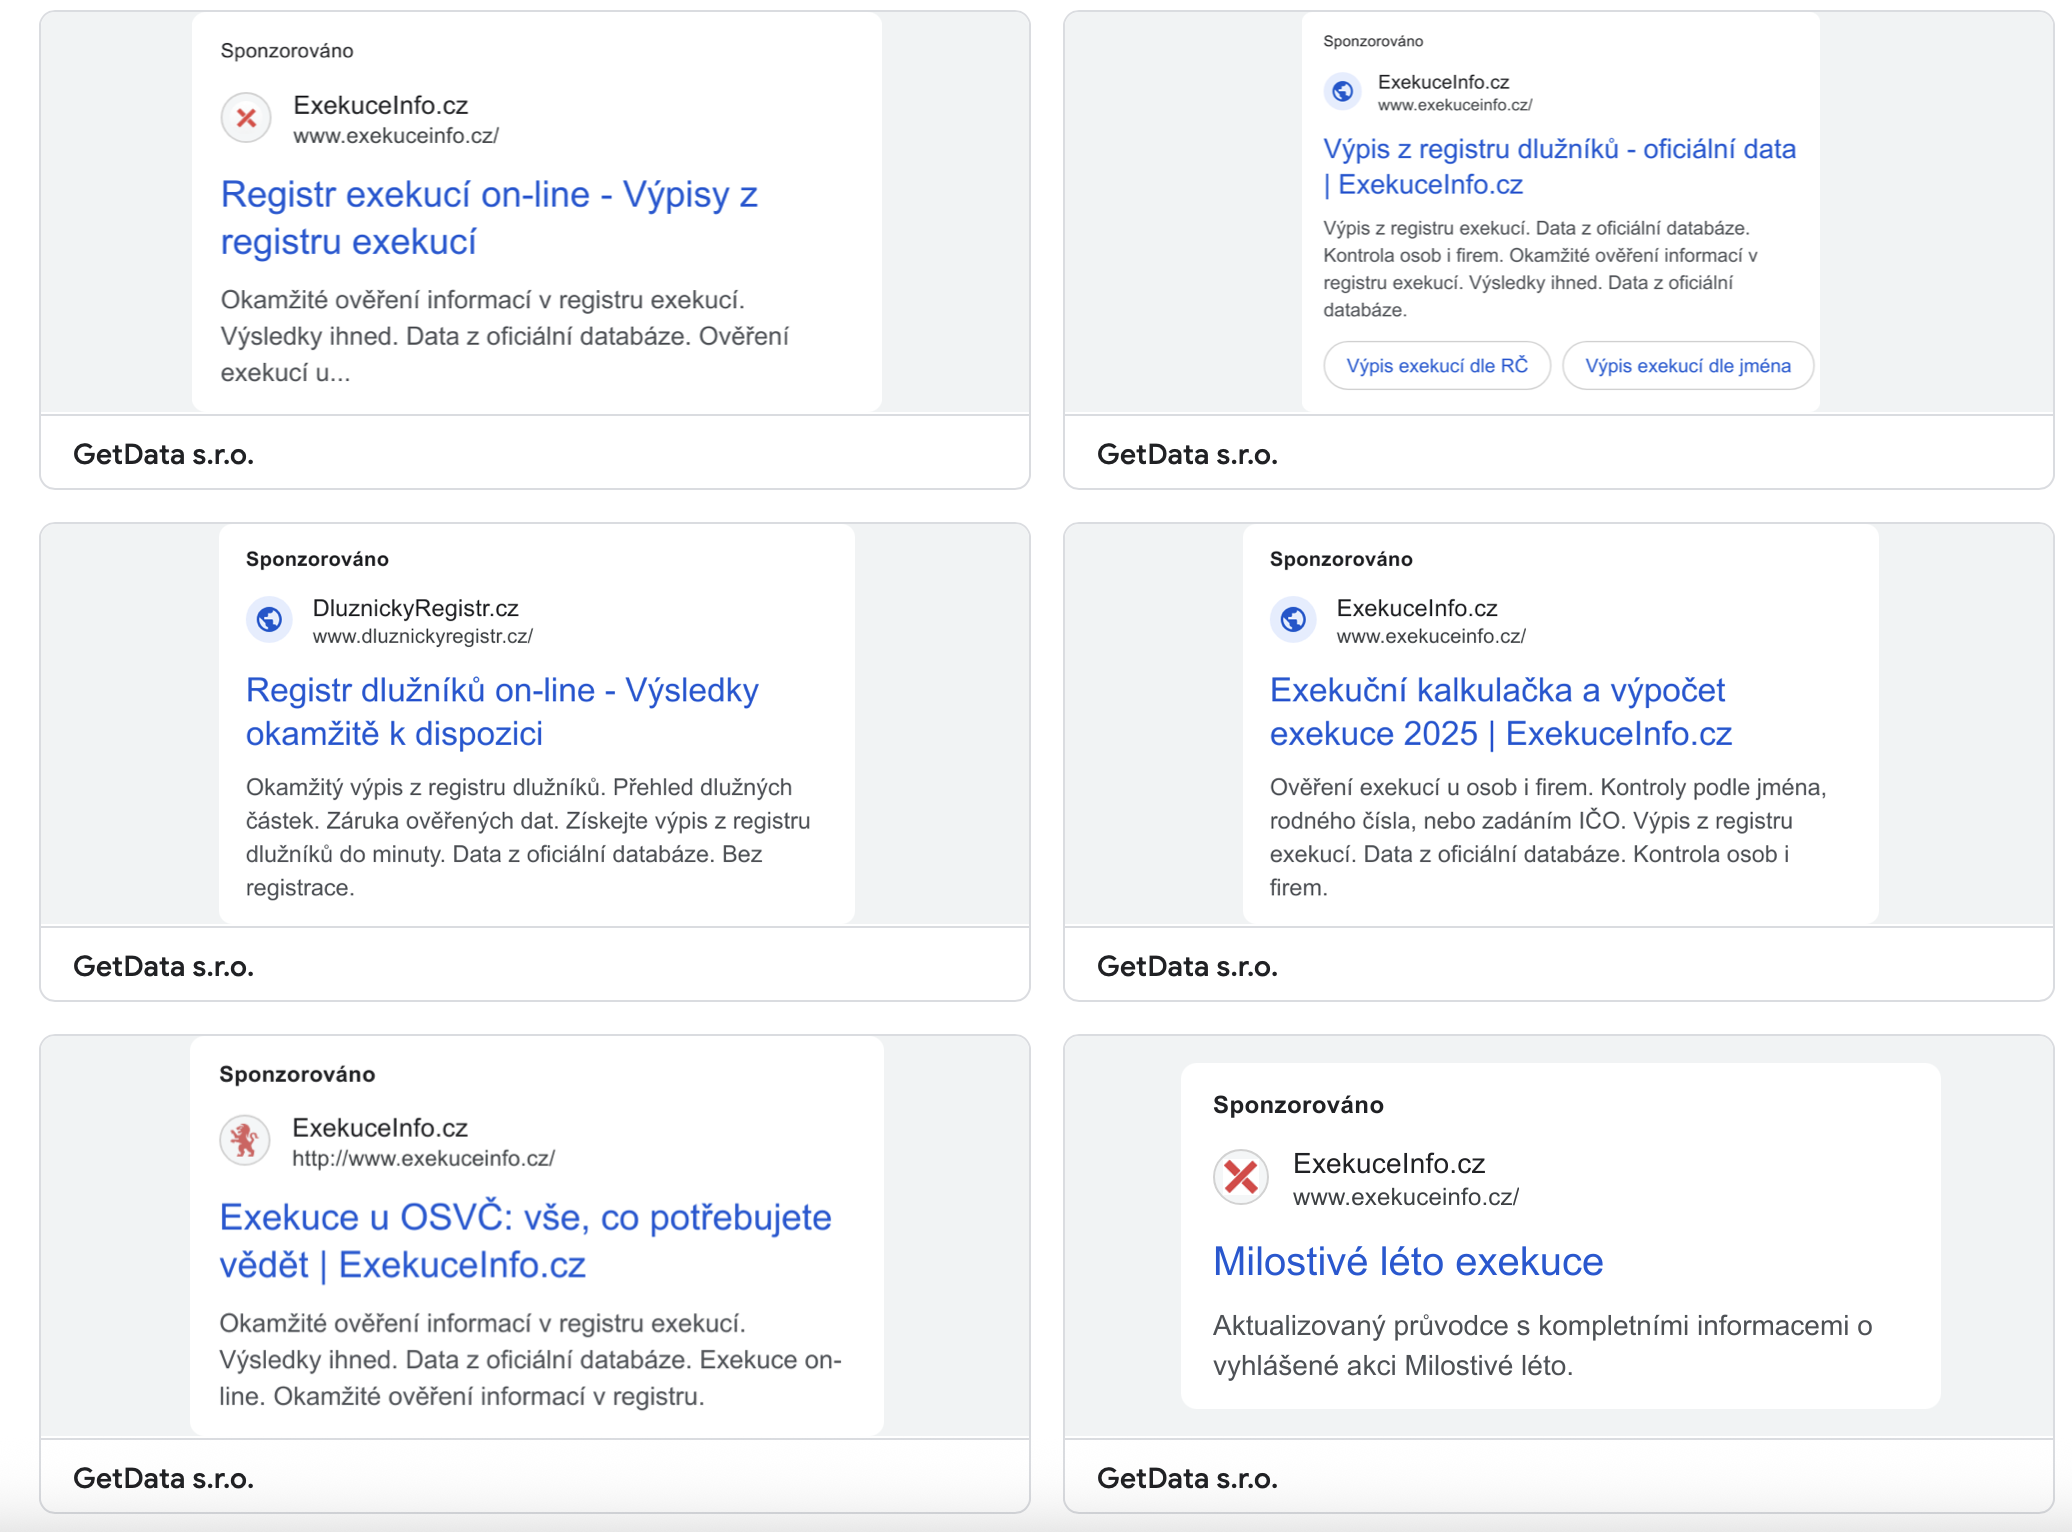Click 'Sponzorováno' label in the DluznickyRegistr.cz ad
Viewport: 2072px width, 1532px height.
click(317, 559)
